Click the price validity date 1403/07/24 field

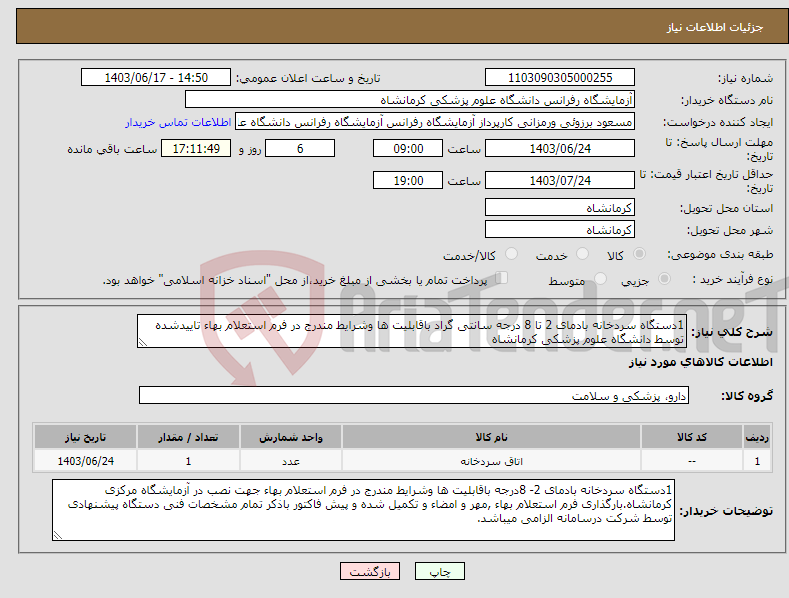560,180
